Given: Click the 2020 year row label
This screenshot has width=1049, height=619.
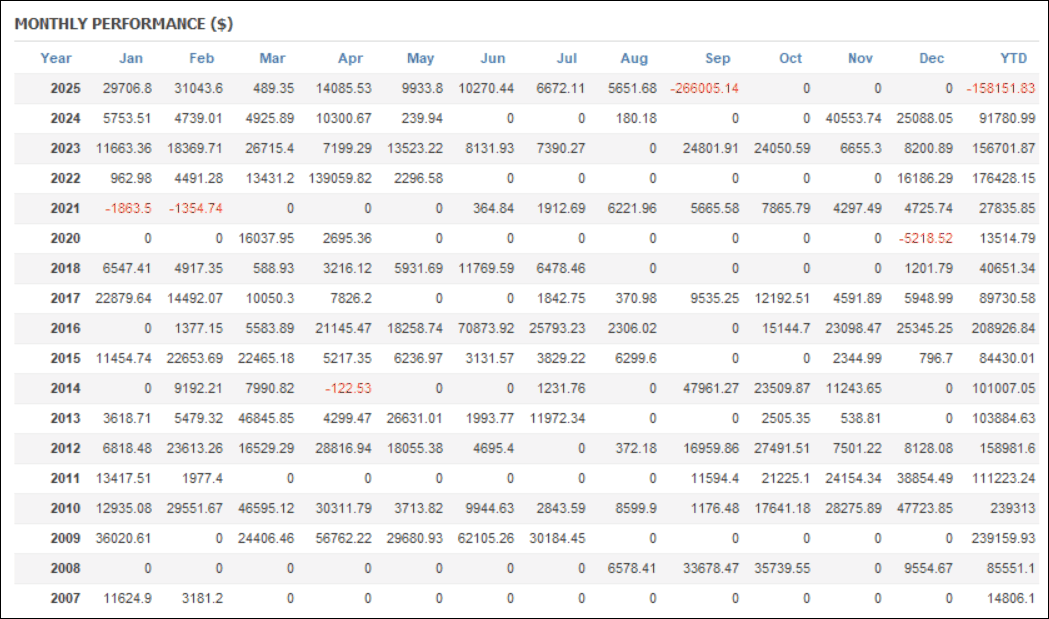Looking at the screenshot, I should pyautogui.click(x=66, y=239).
